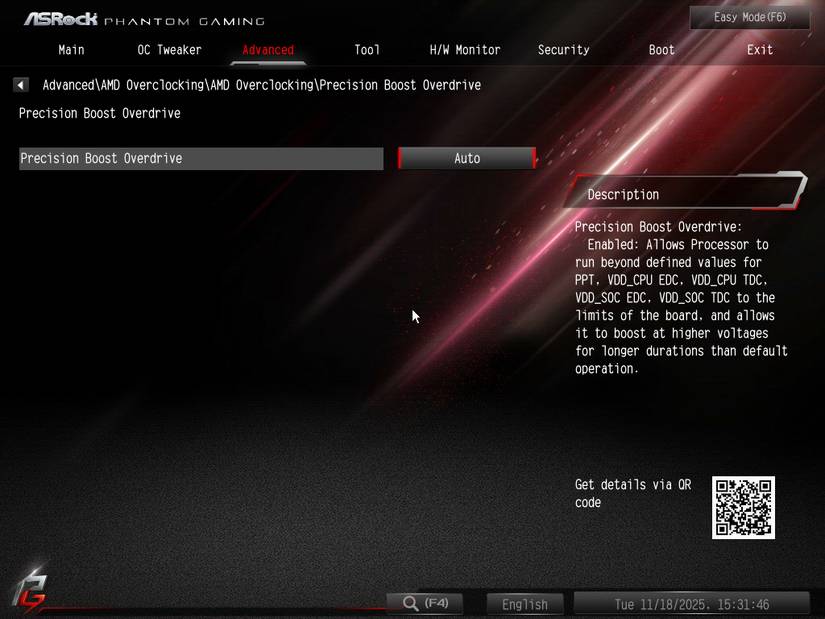The width and height of the screenshot is (825, 619).
Task: Open the Security tab
Action: (564, 50)
